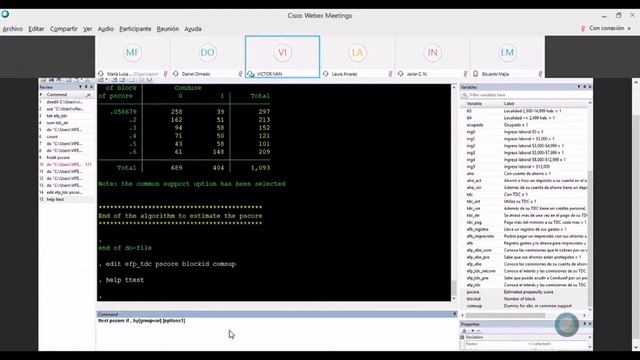This screenshot has width=640, height=360.
Task: Pin the Command window panel
Action: pos(454,314)
